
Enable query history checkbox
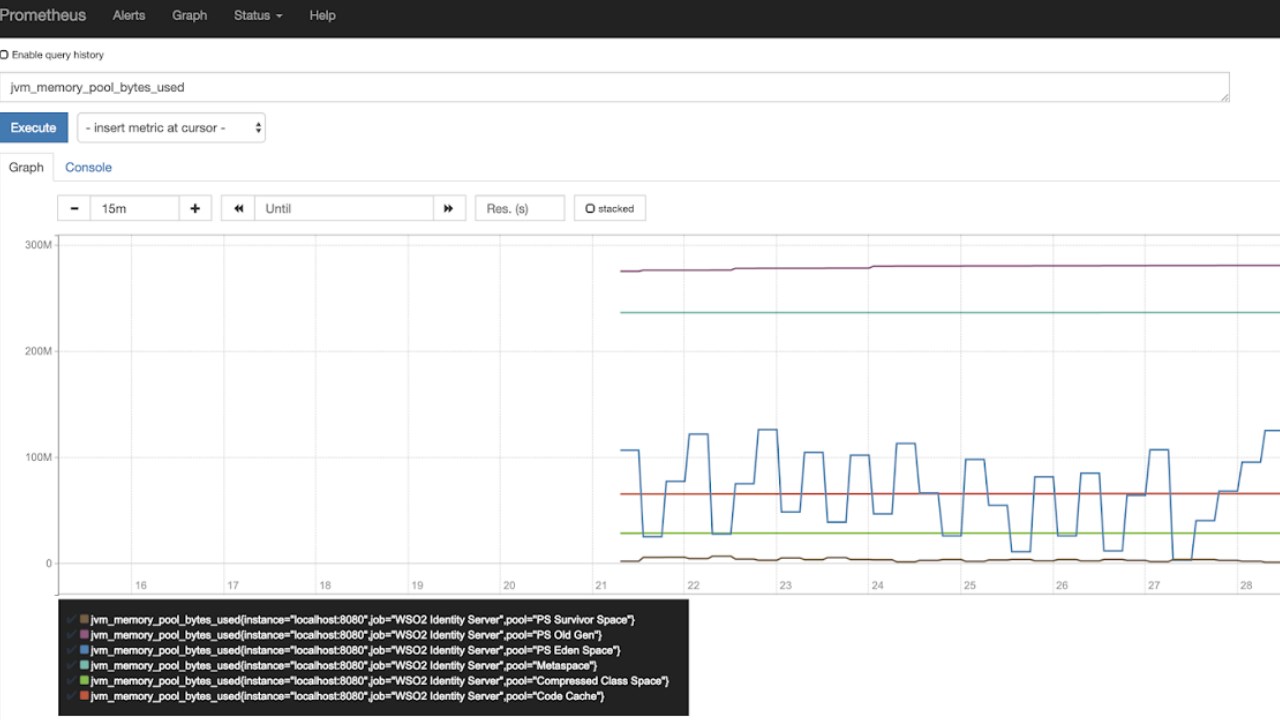[4, 55]
